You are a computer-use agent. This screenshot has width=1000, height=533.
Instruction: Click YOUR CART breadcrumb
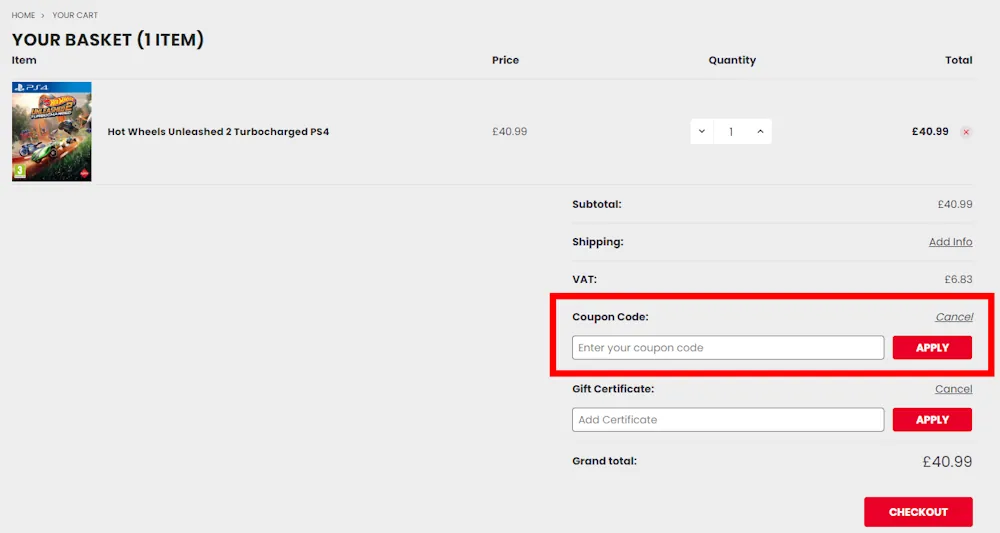75,15
